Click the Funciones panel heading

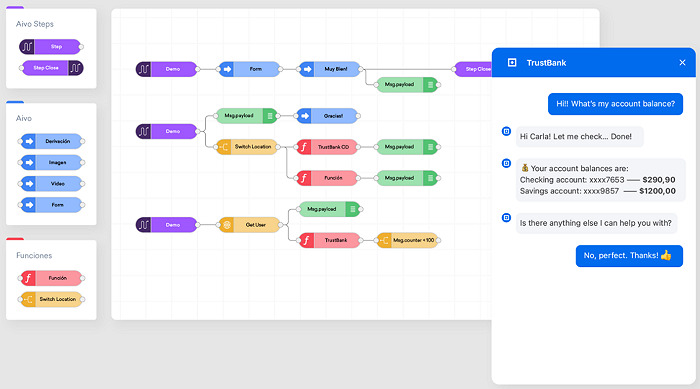pyautogui.click(x=34, y=255)
